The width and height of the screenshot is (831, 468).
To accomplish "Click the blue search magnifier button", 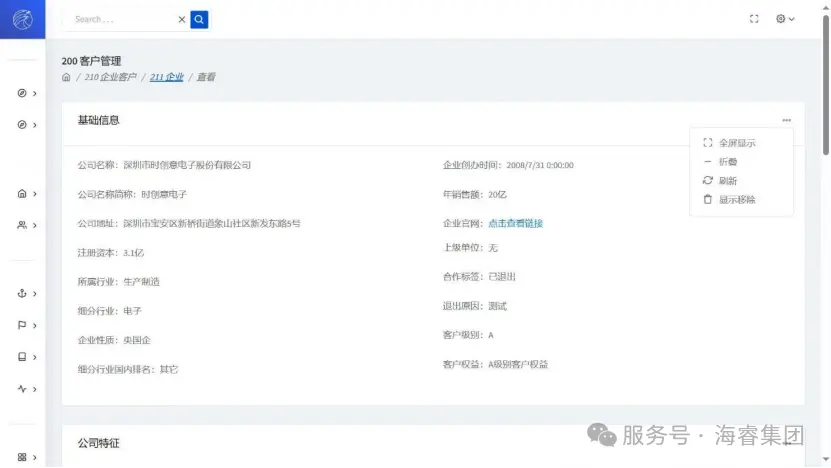I will 199,19.
